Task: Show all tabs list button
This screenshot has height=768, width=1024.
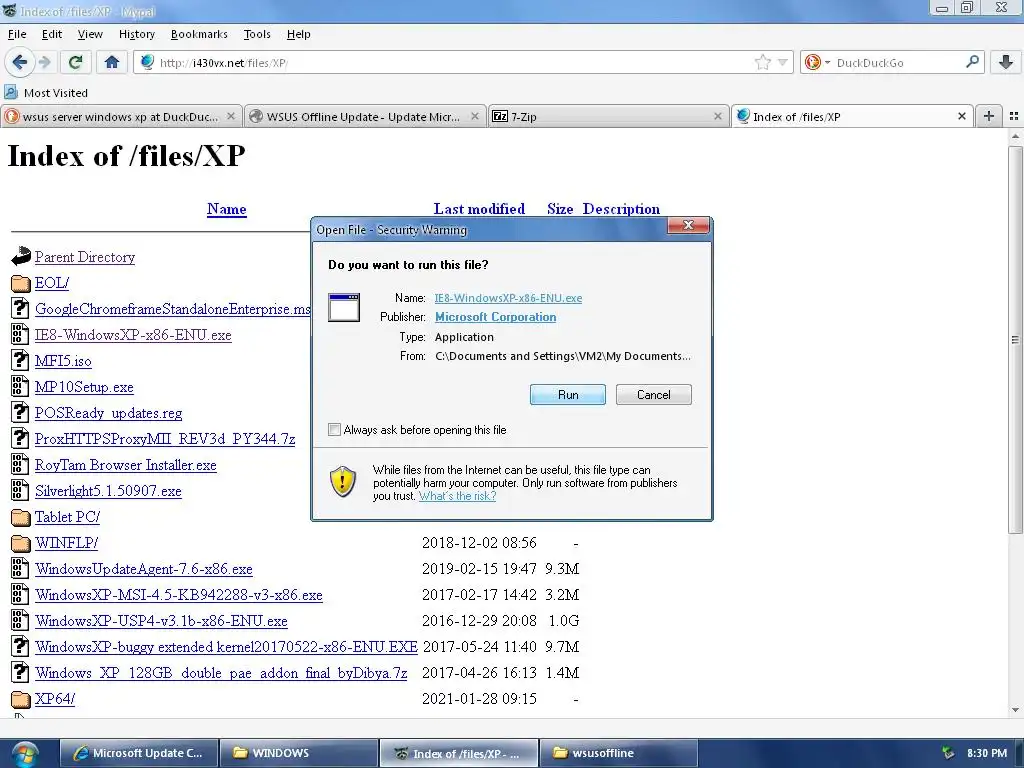Action: [1014, 116]
